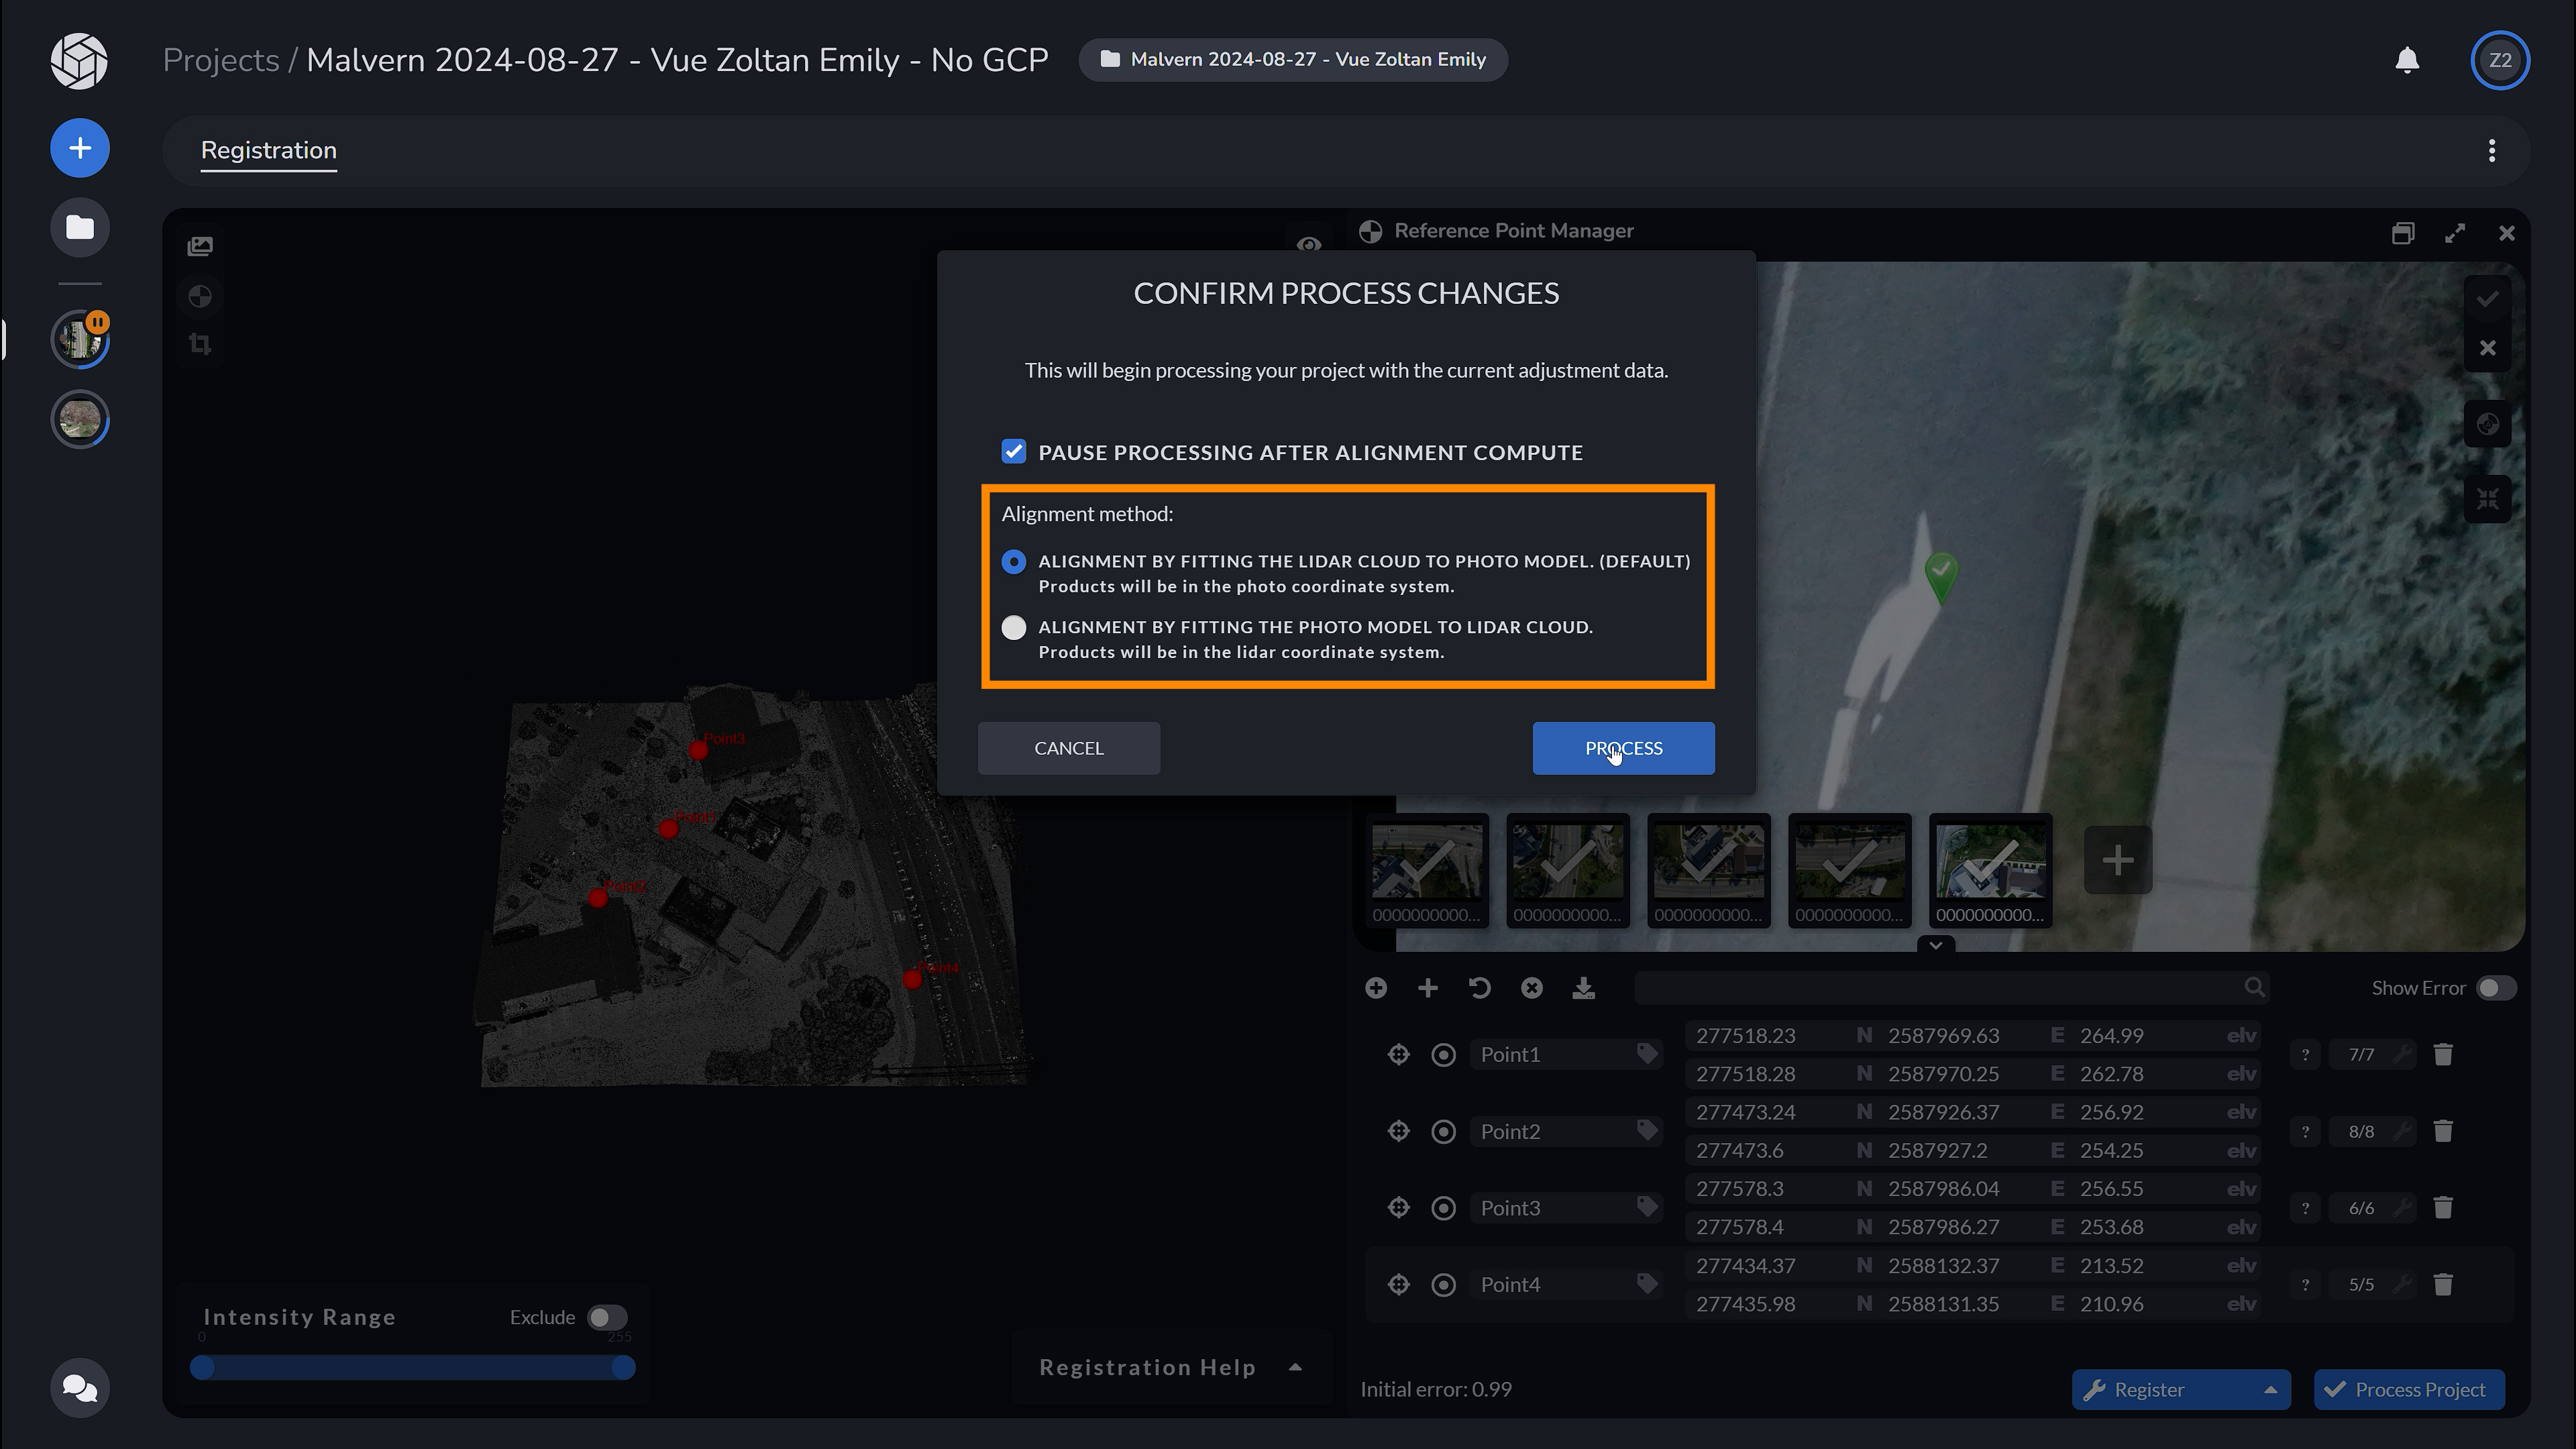The width and height of the screenshot is (2576, 1449).
Task: Open the auto-detect target tool
Action: pyautogui.click(x=1376, y=987)
